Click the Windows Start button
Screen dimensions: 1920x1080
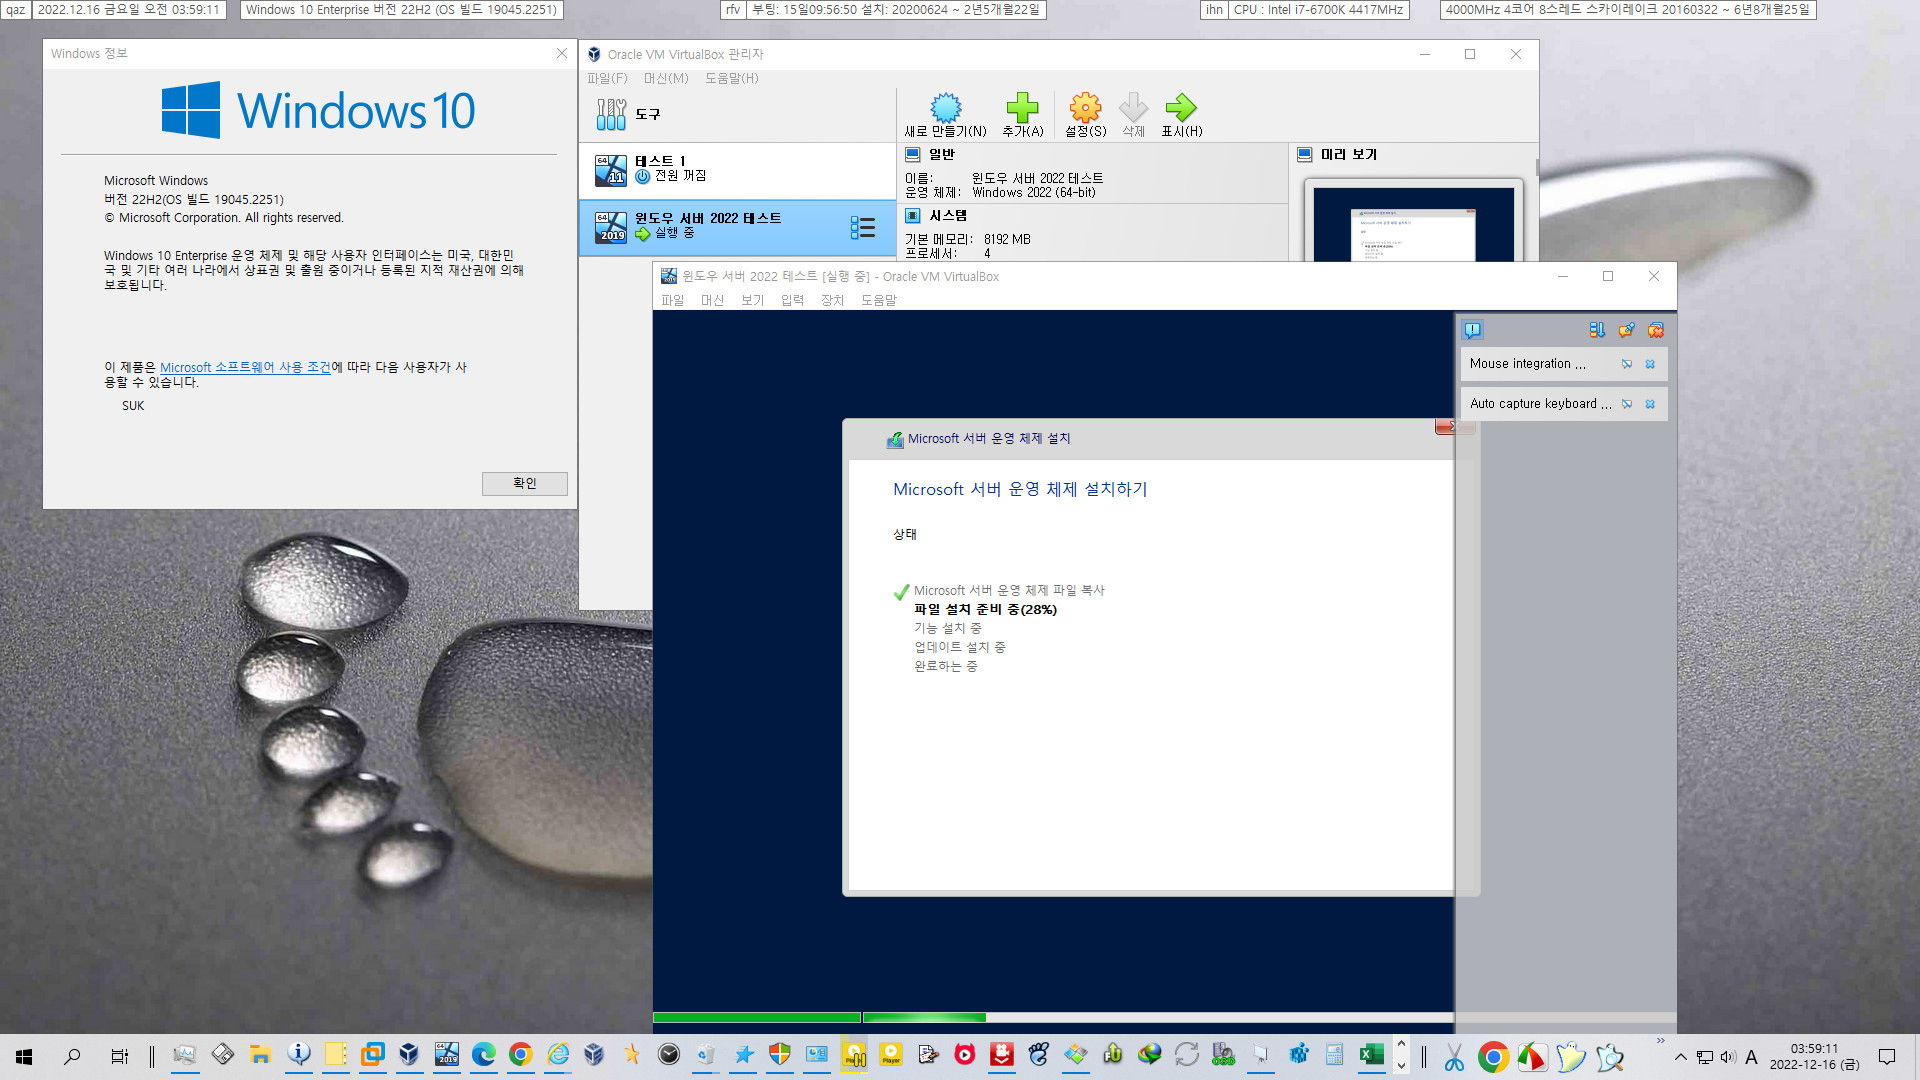click(24, 1056)
